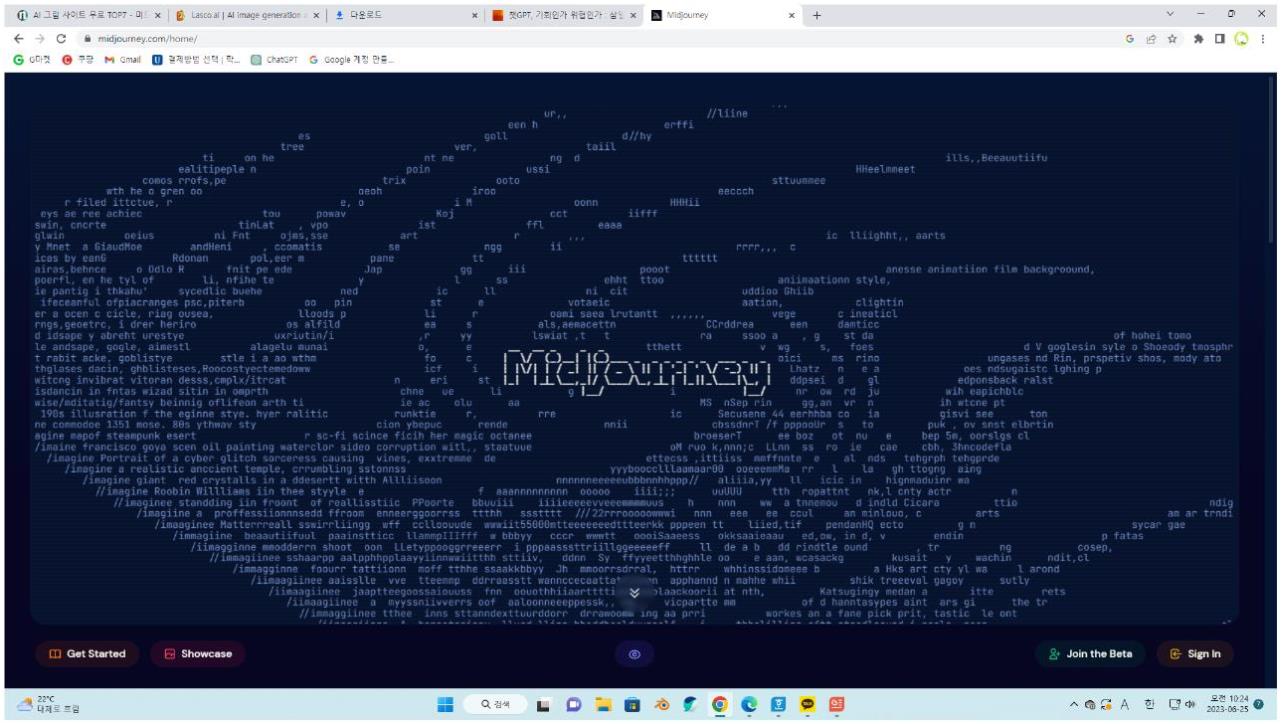Go back to previous page

18,39
